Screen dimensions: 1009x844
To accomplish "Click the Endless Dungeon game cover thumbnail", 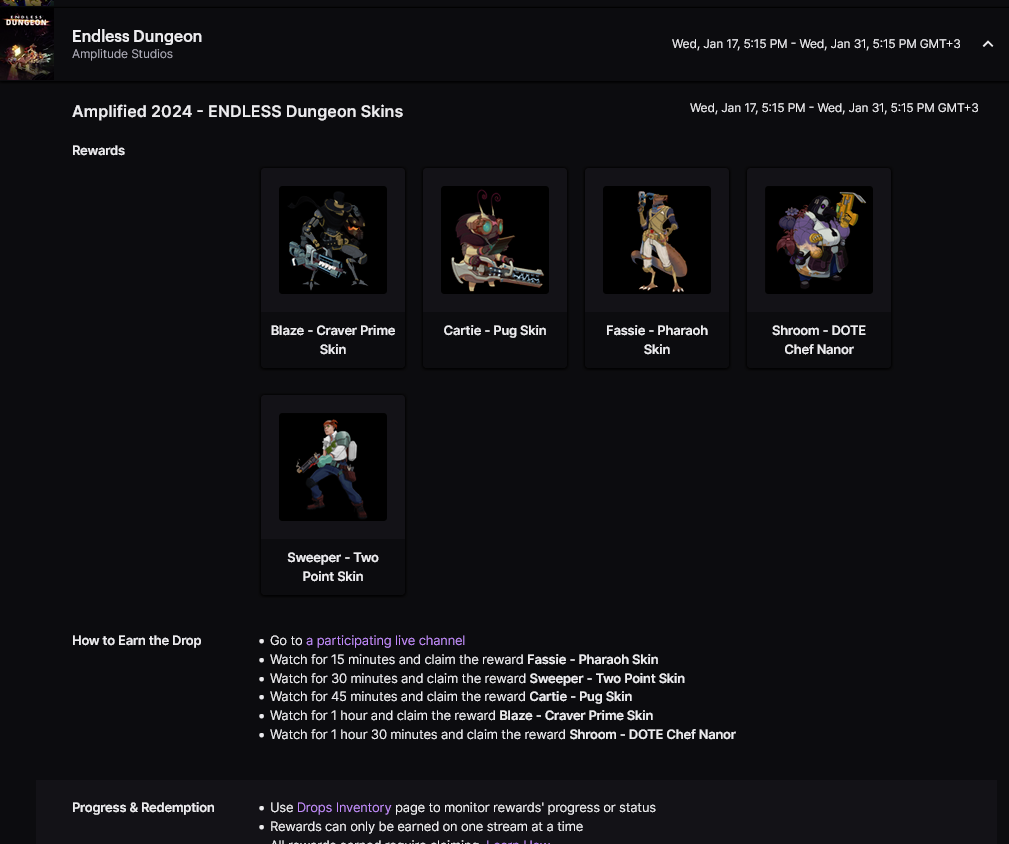I will [26, 44].
